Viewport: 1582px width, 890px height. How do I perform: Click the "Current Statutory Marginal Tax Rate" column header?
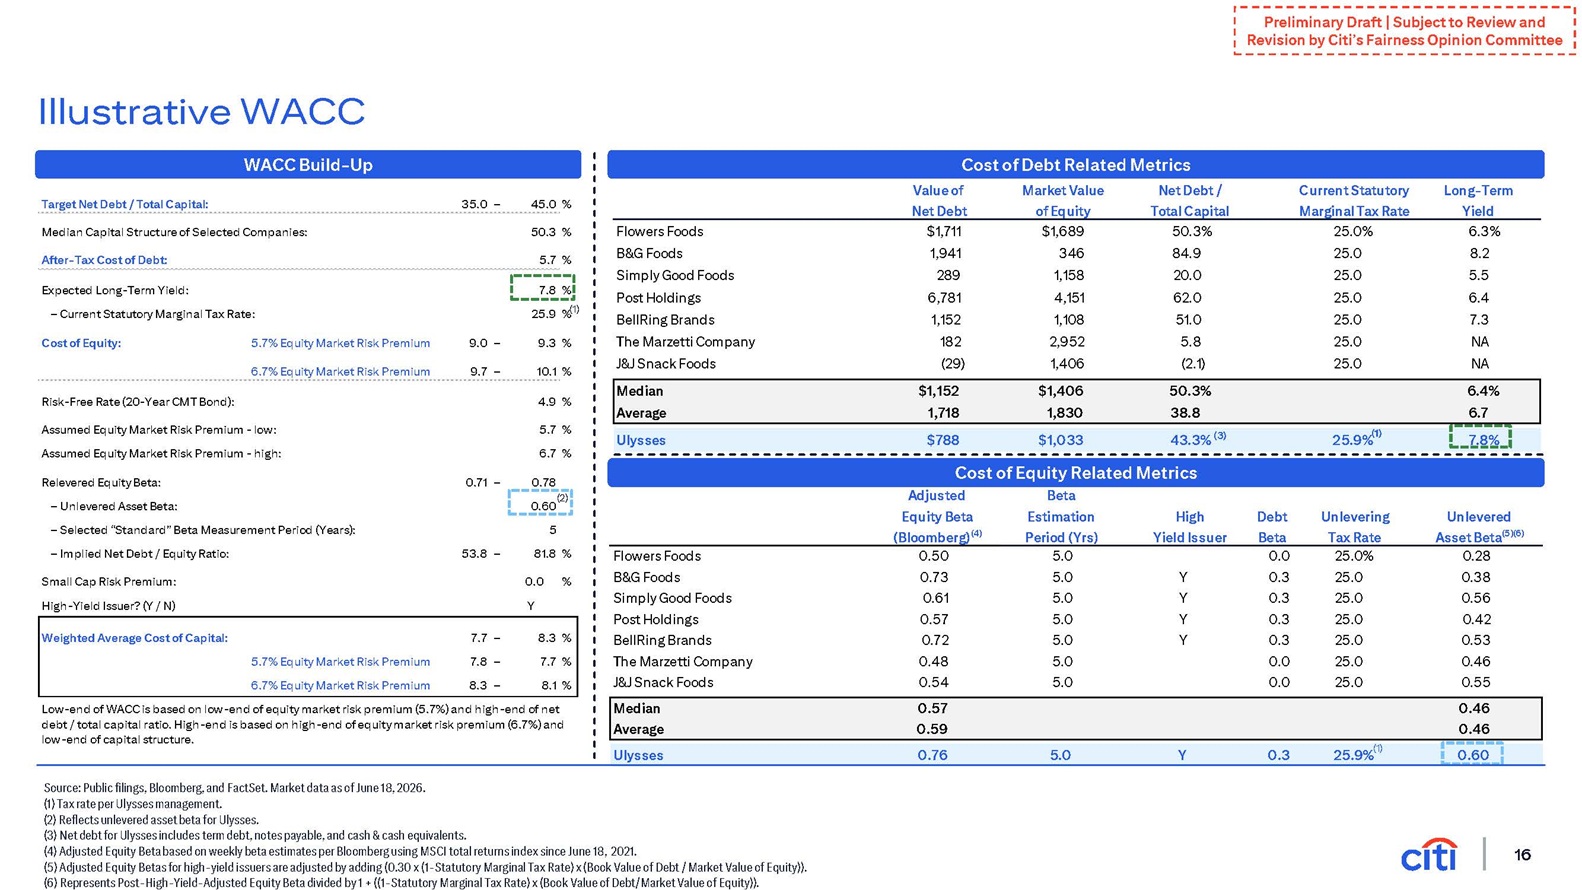point(1354,201)
